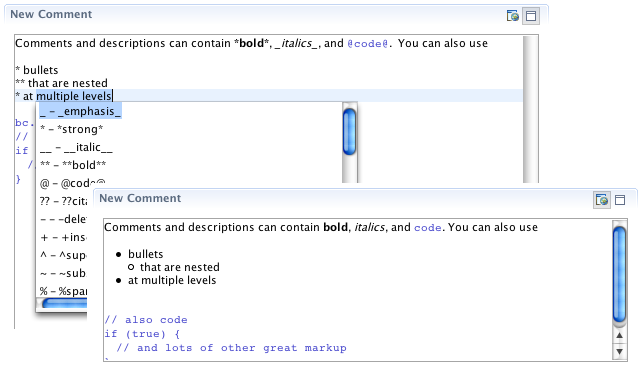Click "at multiple levels" bullet in the preview
Screen dimensions: 640x368
[172, 280]
